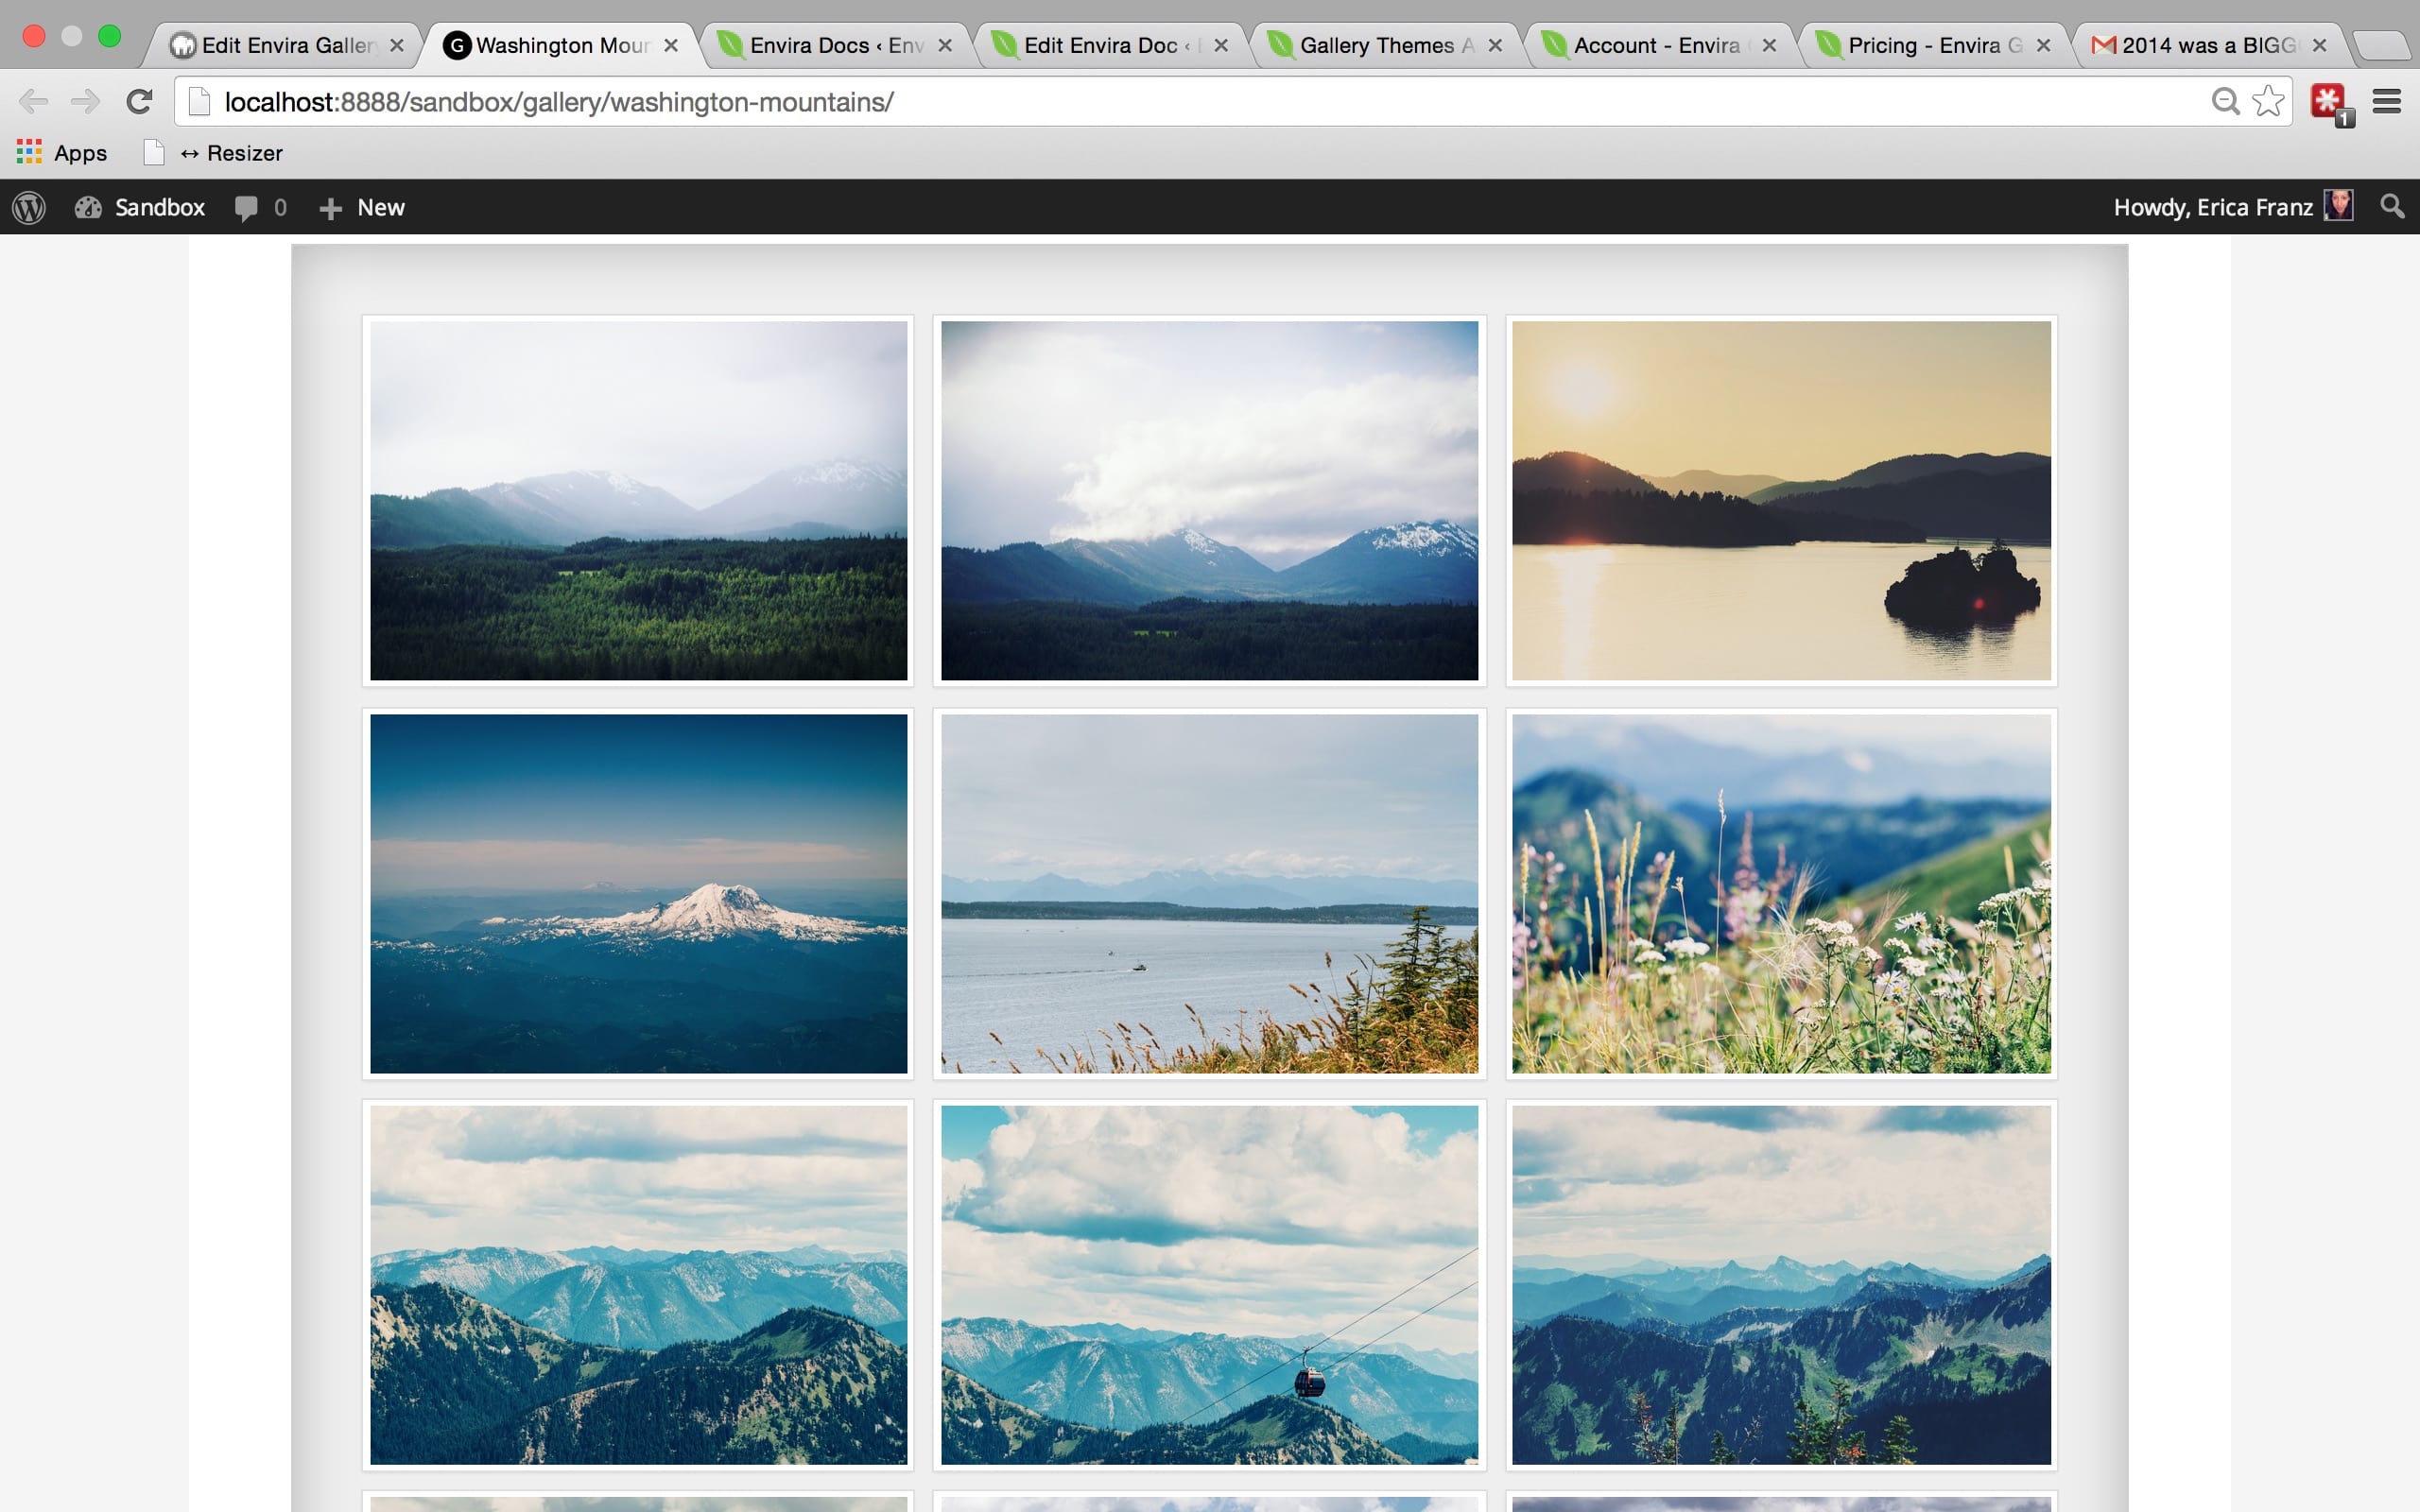Open the snowy Mount Rainier aerial thumbnail
The image size is (2420, 1512).
point(638,893)
